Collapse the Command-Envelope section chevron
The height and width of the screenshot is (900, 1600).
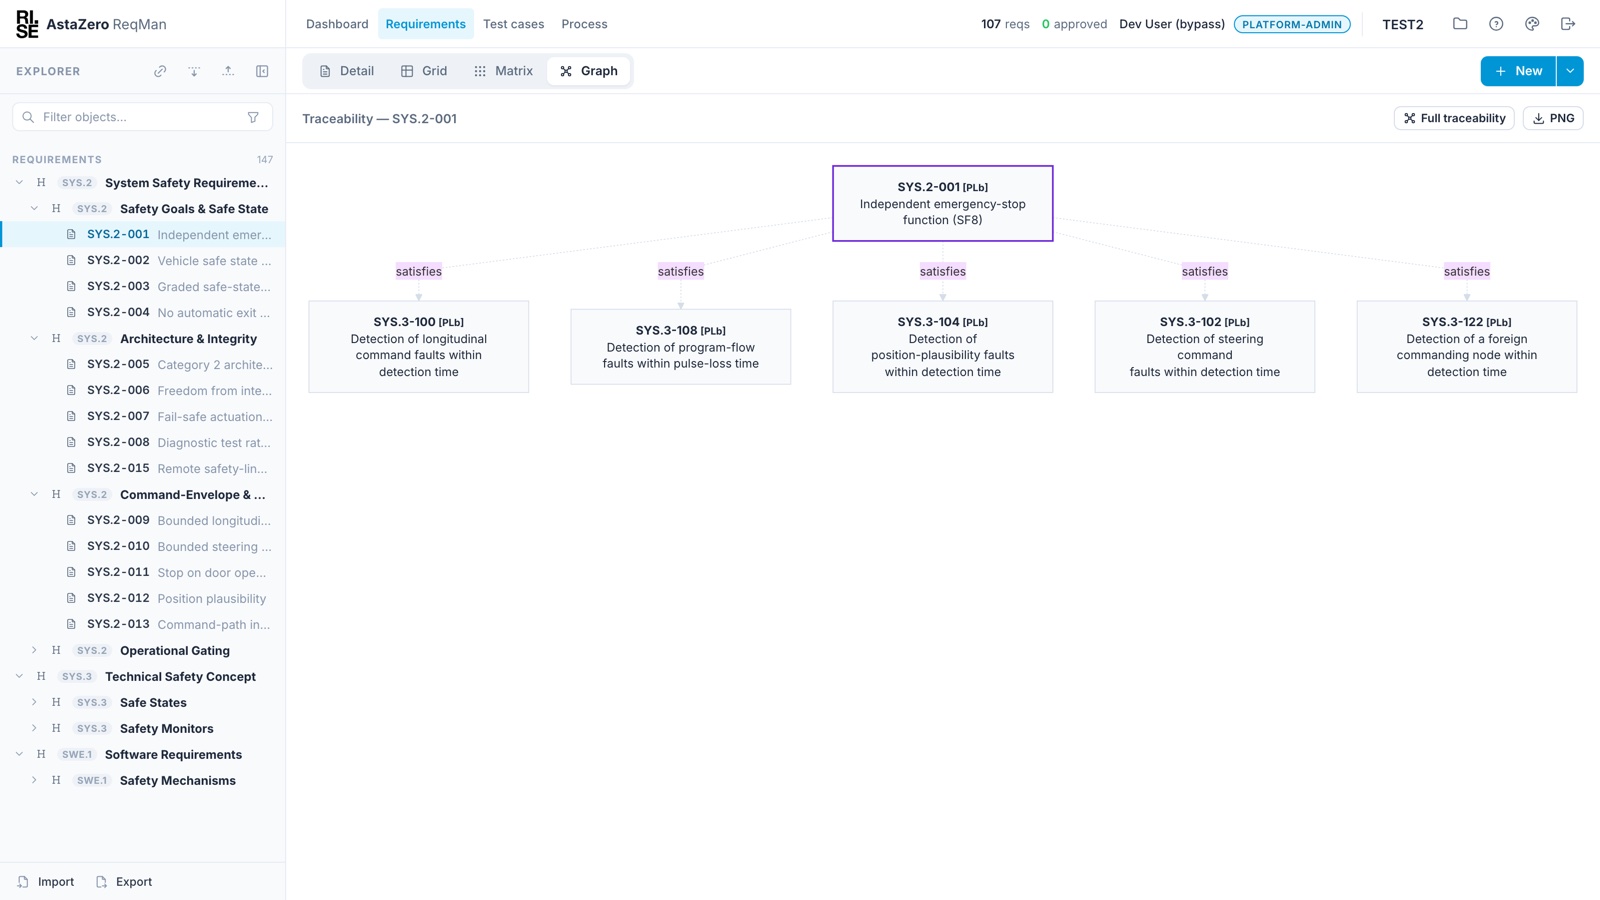(x=34, y=494)
